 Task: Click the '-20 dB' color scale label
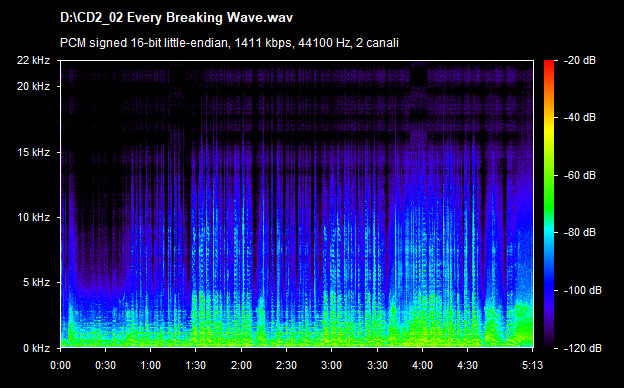point(580,60)
